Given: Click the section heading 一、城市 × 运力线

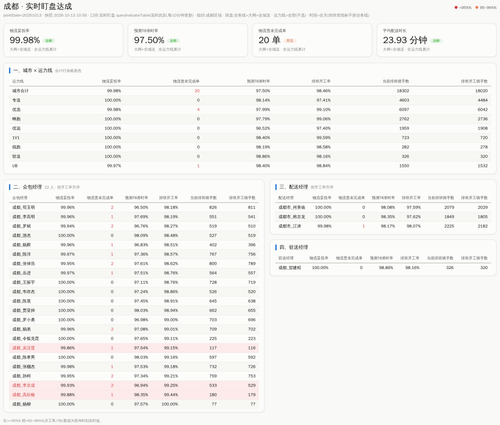Looking at the screenshot, I should coord(33,70).
